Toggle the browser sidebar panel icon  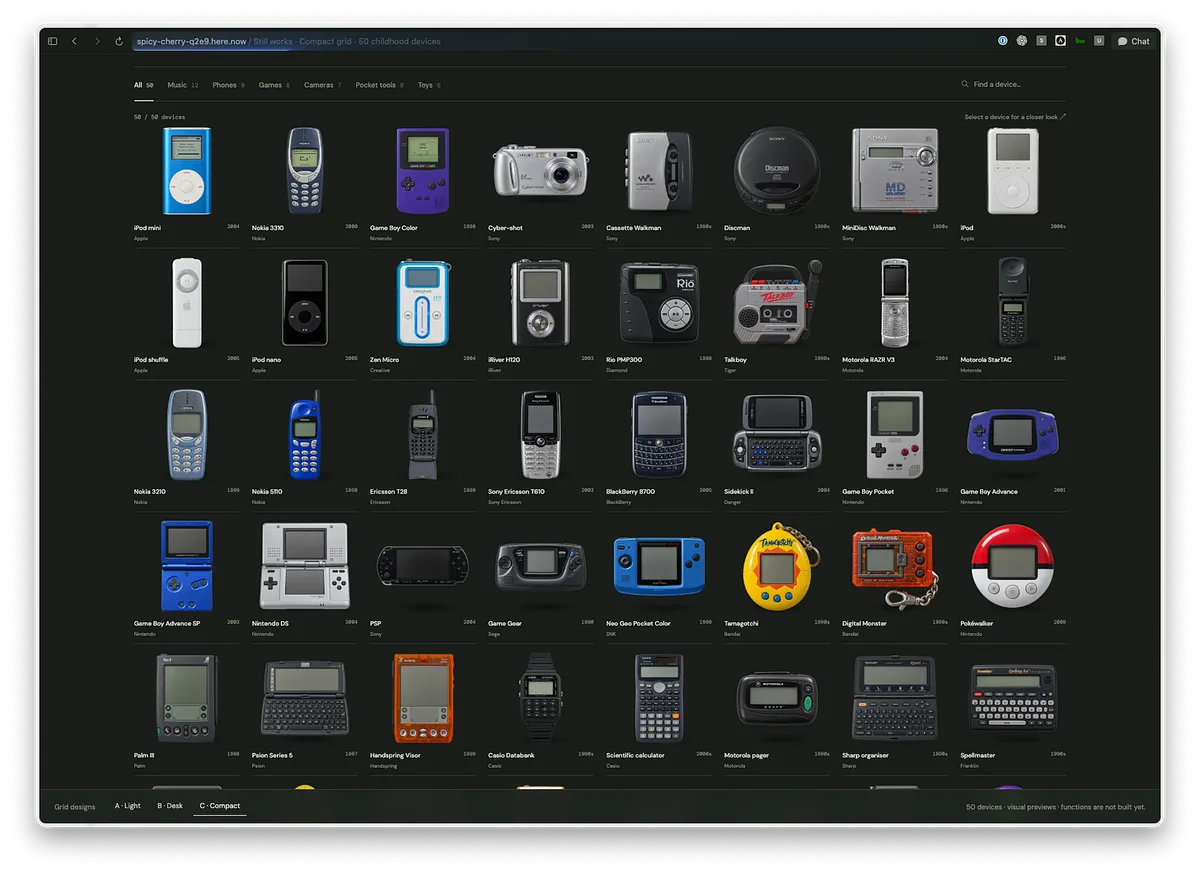point(54,41)
